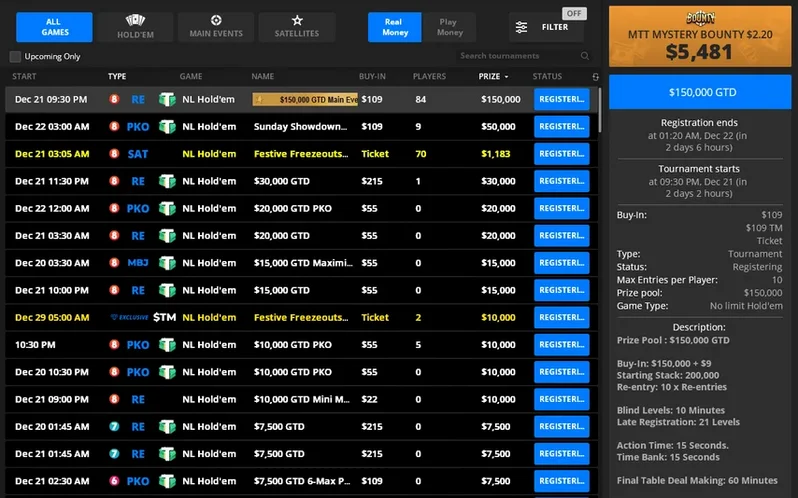
Task: Select Real Money mode
Action: [394, 27]
